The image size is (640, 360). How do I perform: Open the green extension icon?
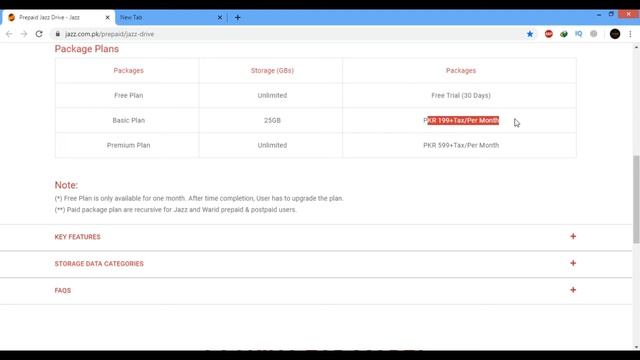[x=564, y=34]
